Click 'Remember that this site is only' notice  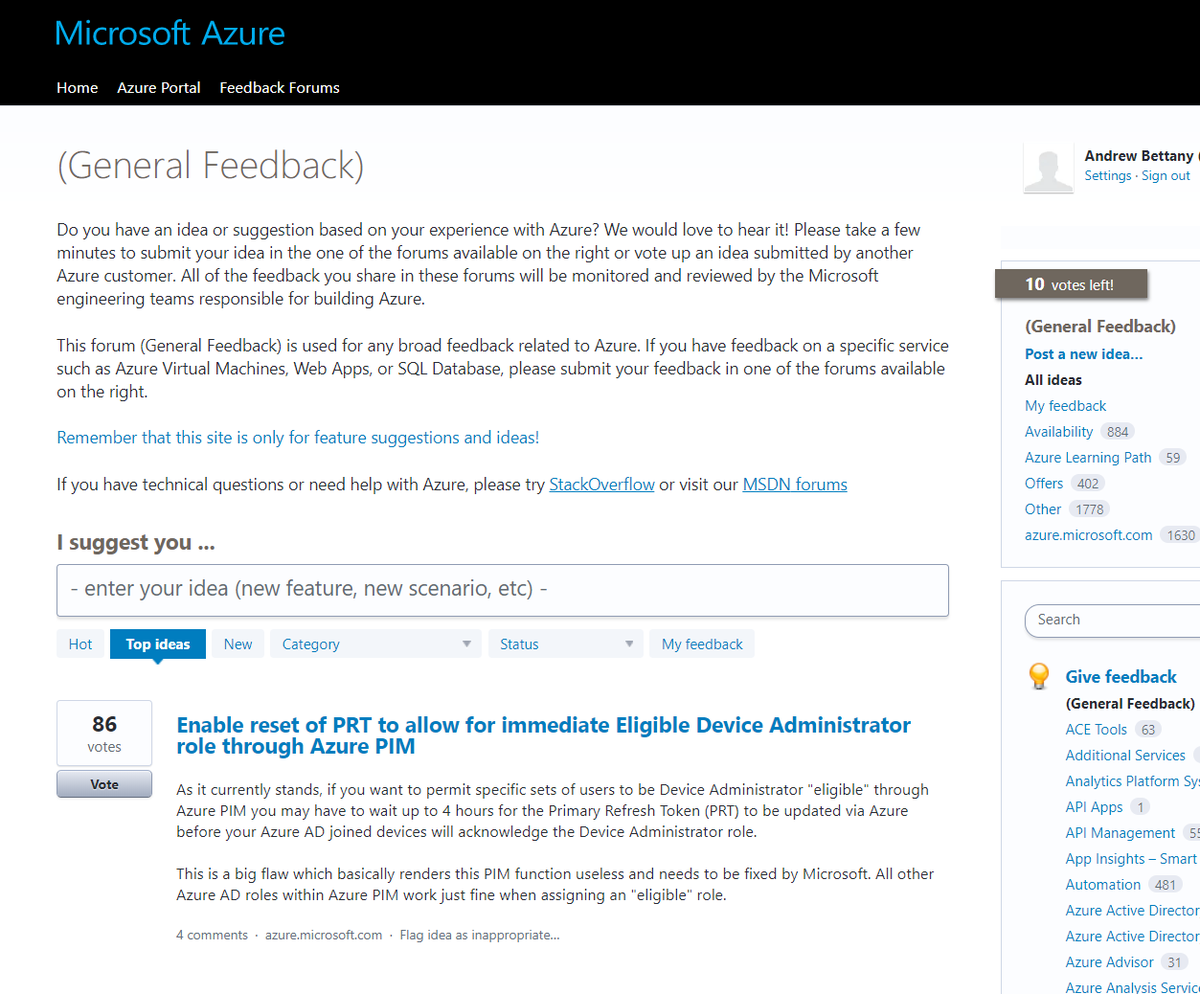point(298,438)
